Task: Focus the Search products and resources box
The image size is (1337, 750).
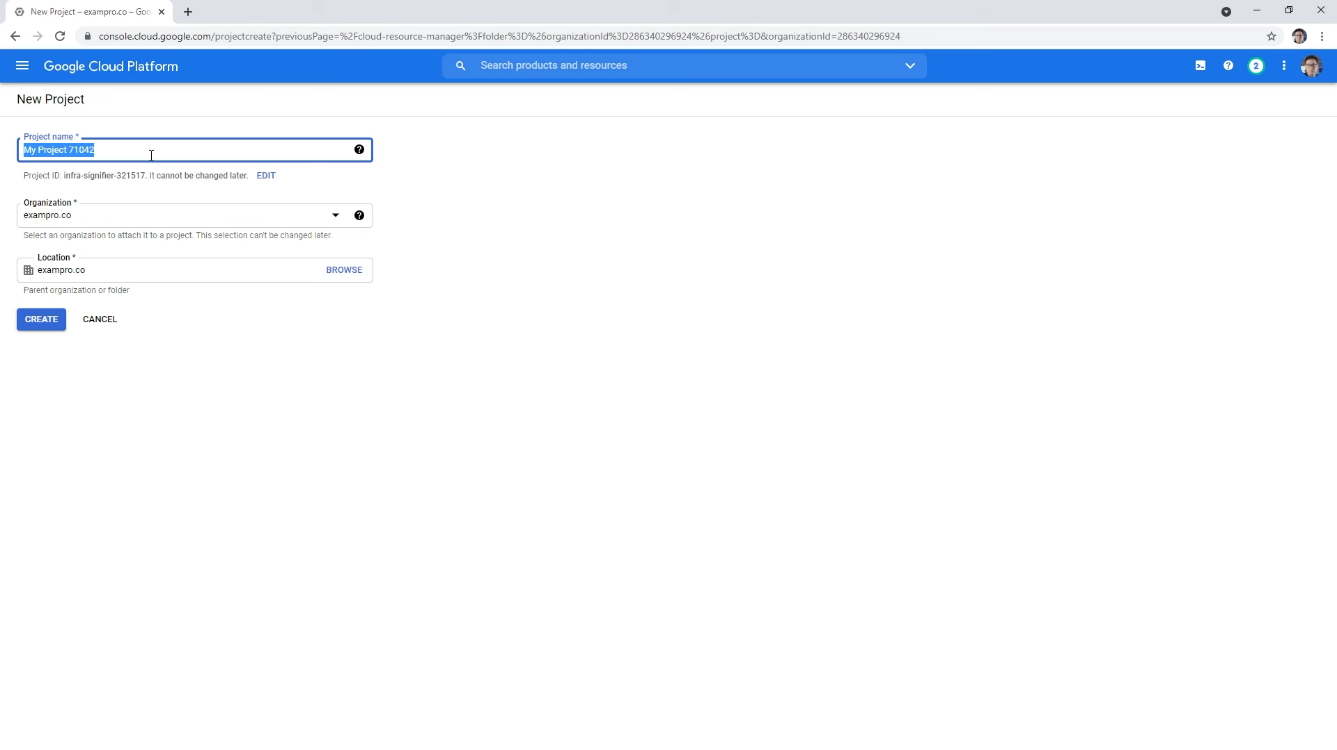Action: (x=685, y=66)
